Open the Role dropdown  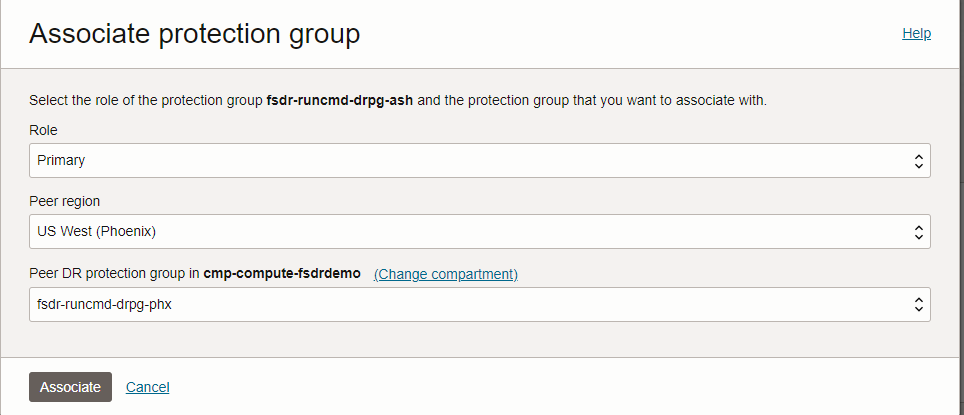click(x=480, y=160)
